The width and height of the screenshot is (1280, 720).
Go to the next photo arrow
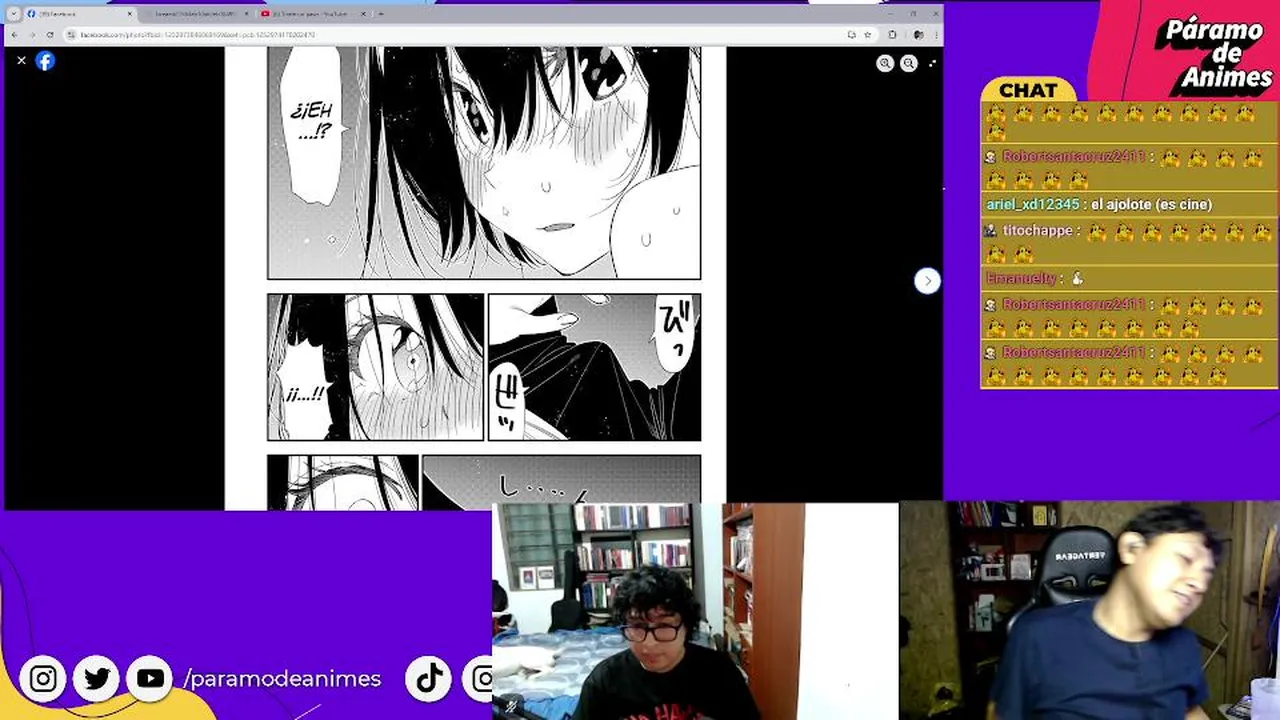click(x=927, y=281)
